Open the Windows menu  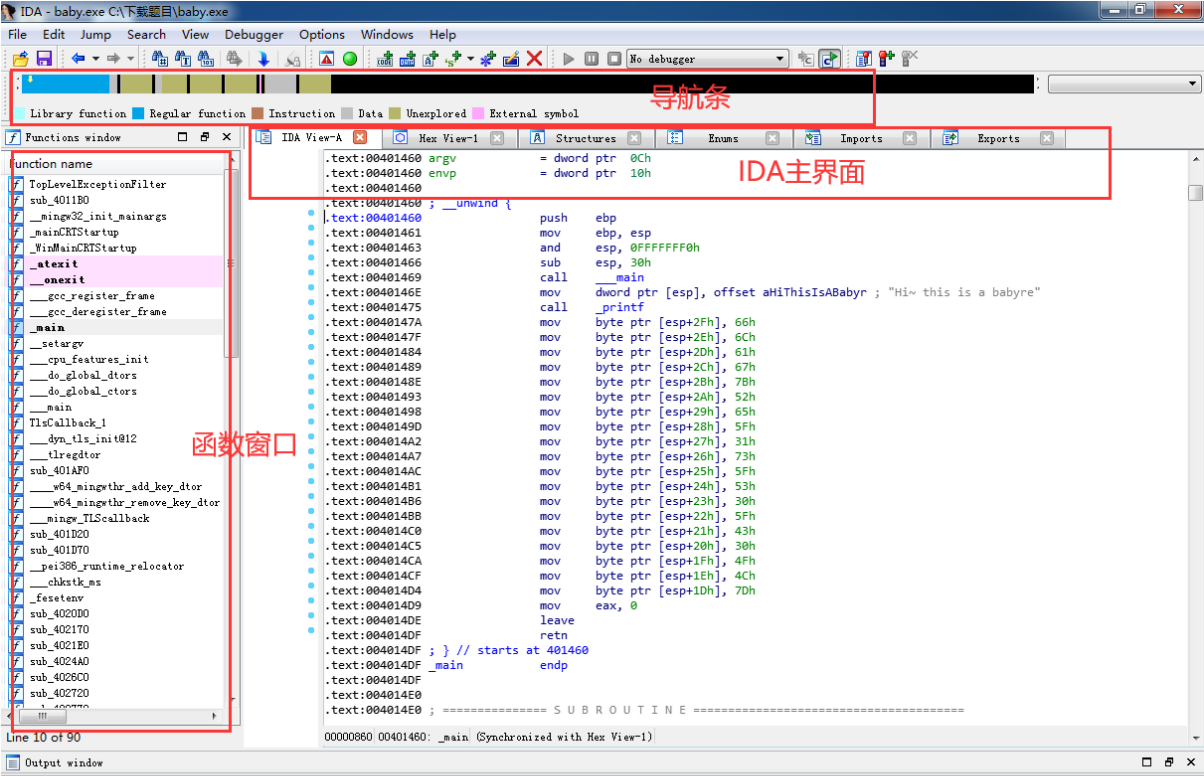click(387, 34)
